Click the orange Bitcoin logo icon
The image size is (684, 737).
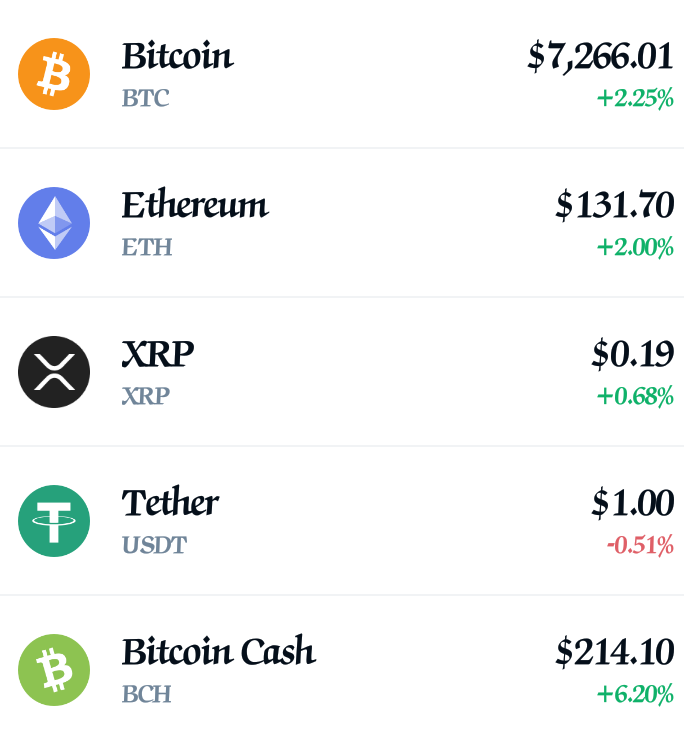(54, 74)
